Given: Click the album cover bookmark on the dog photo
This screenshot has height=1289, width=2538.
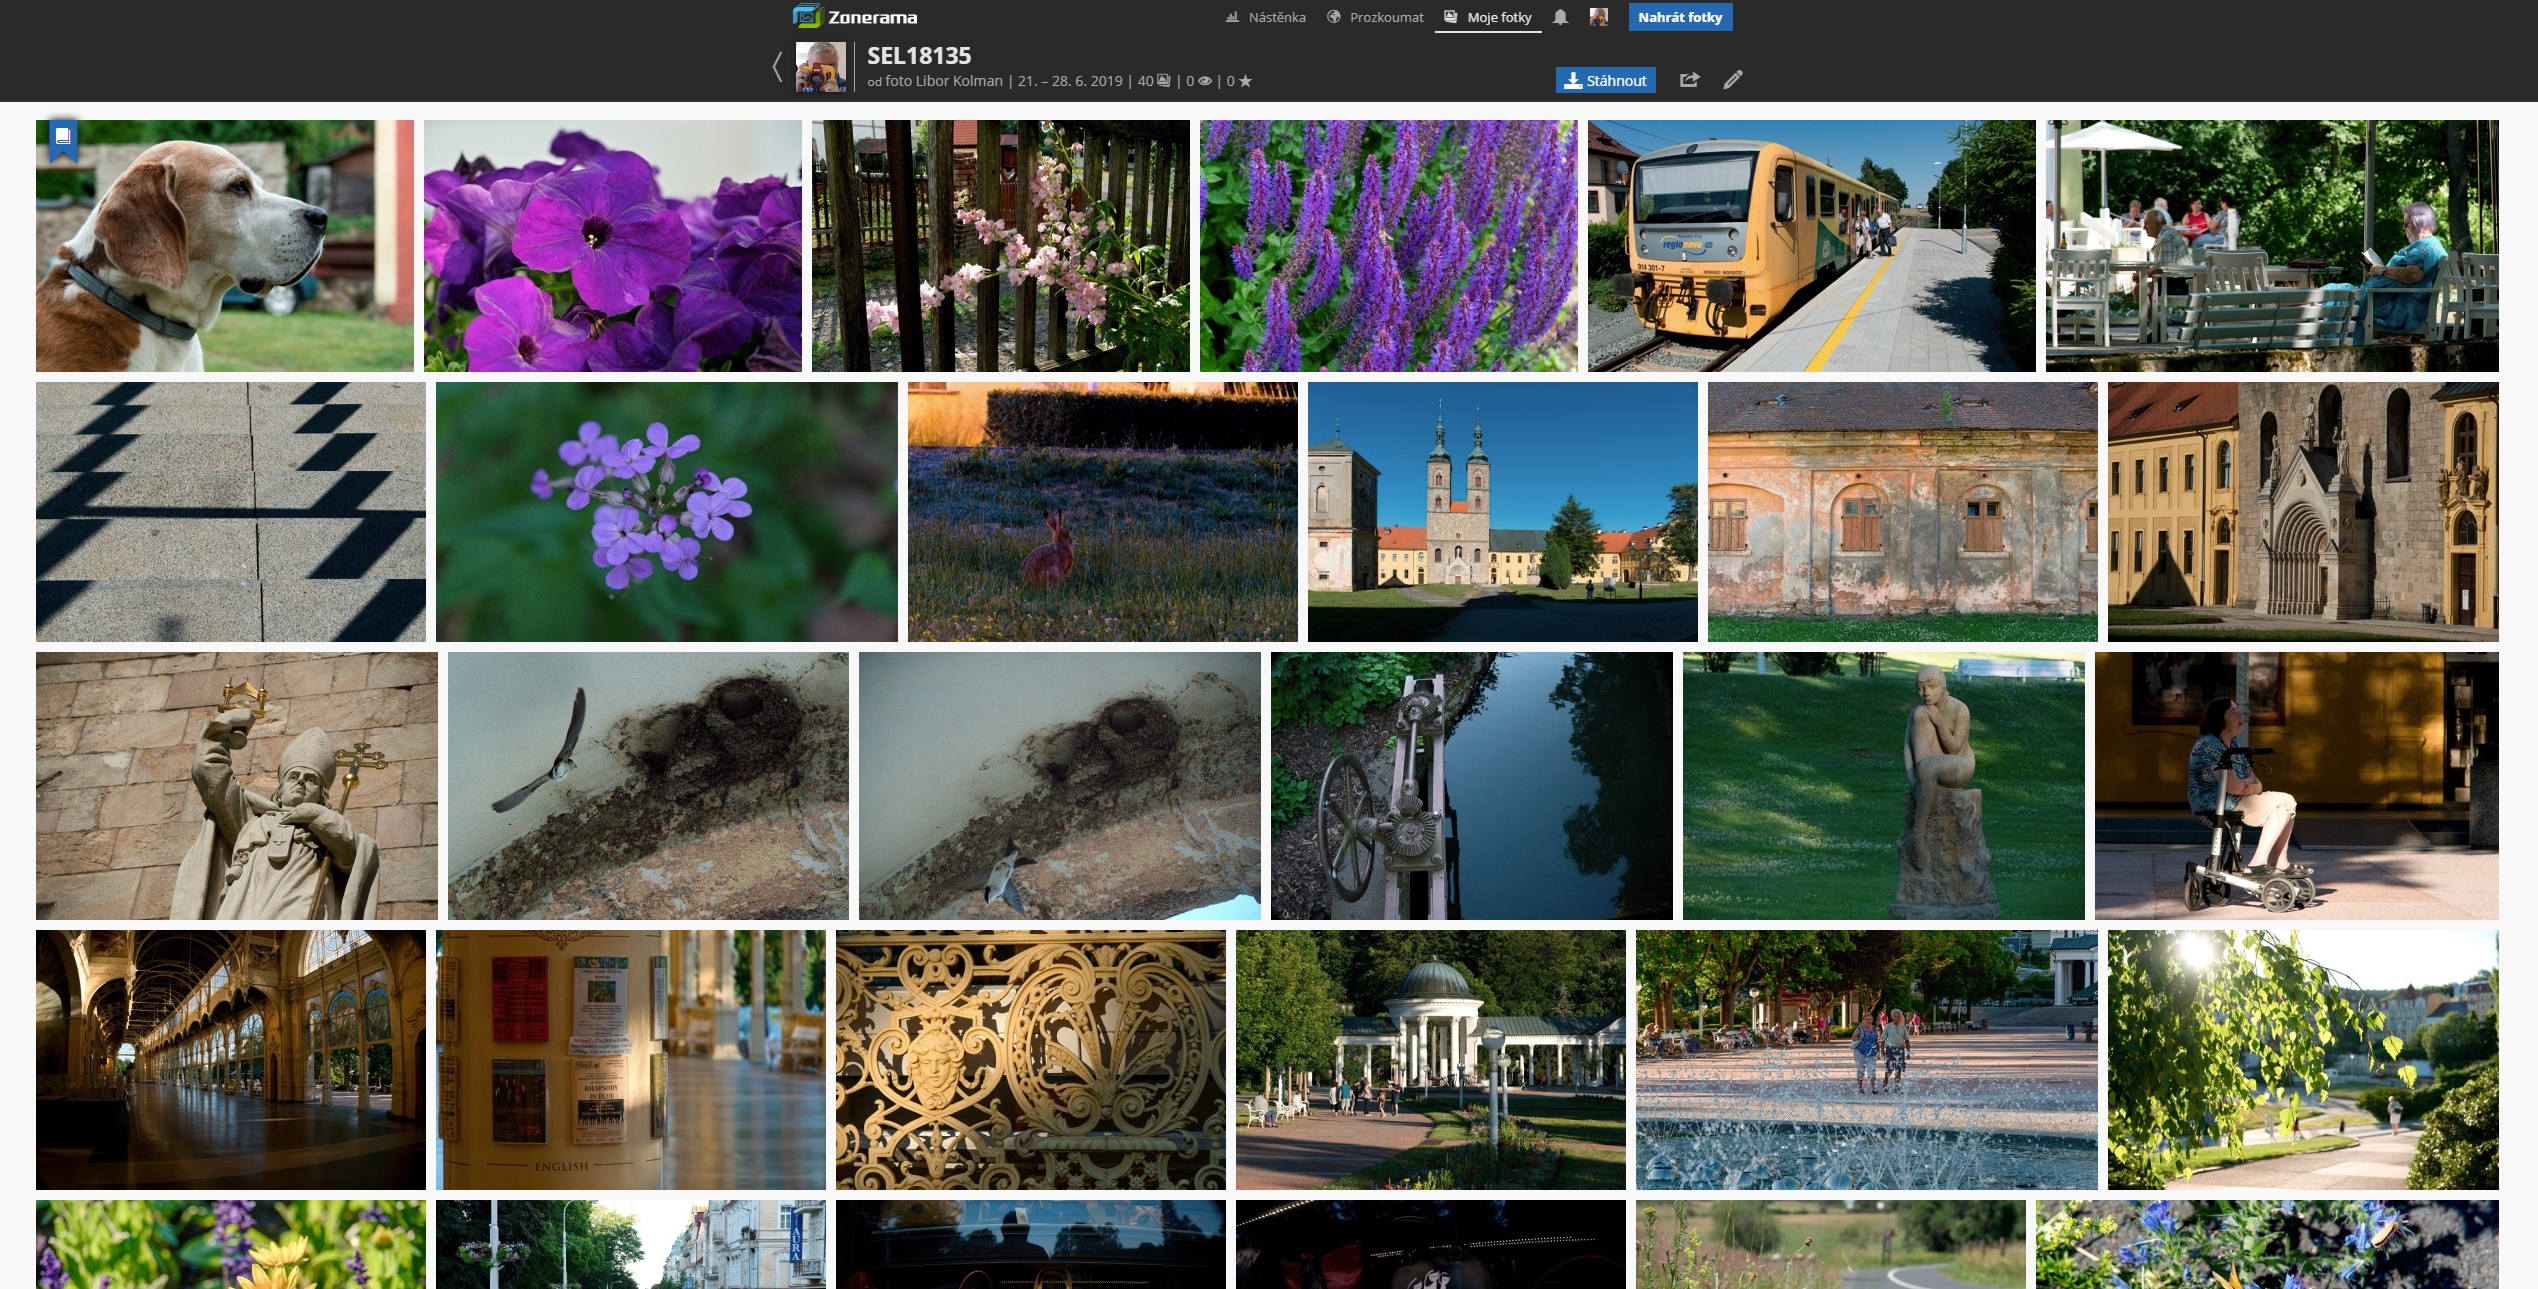Looking at the screenshot, I should (63, 138).
